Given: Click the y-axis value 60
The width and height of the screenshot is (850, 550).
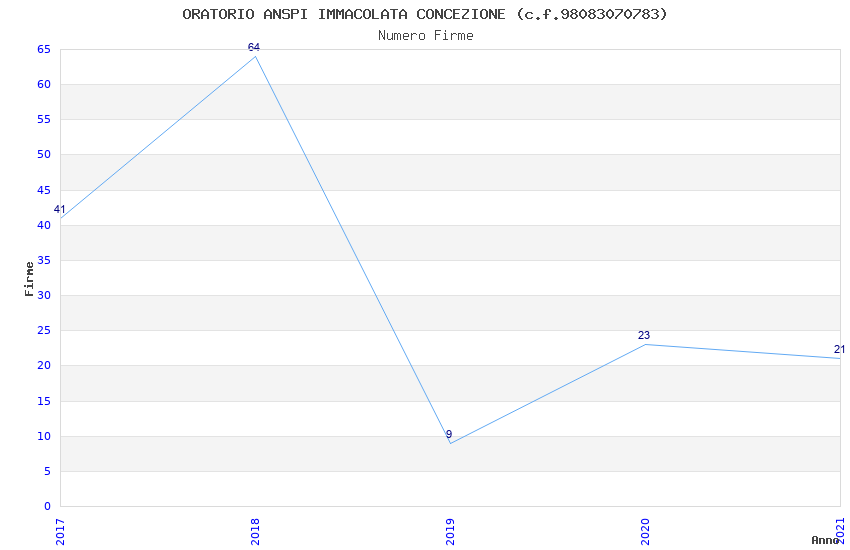Looking at the screenshot, I should pos(44,84).
